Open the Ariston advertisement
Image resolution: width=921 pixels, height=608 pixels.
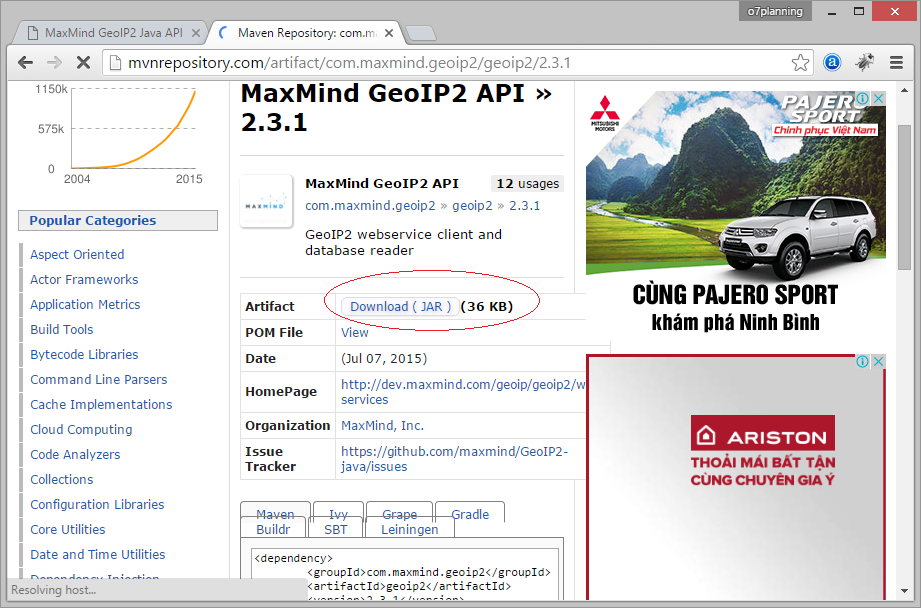click(x=735, y=477)
